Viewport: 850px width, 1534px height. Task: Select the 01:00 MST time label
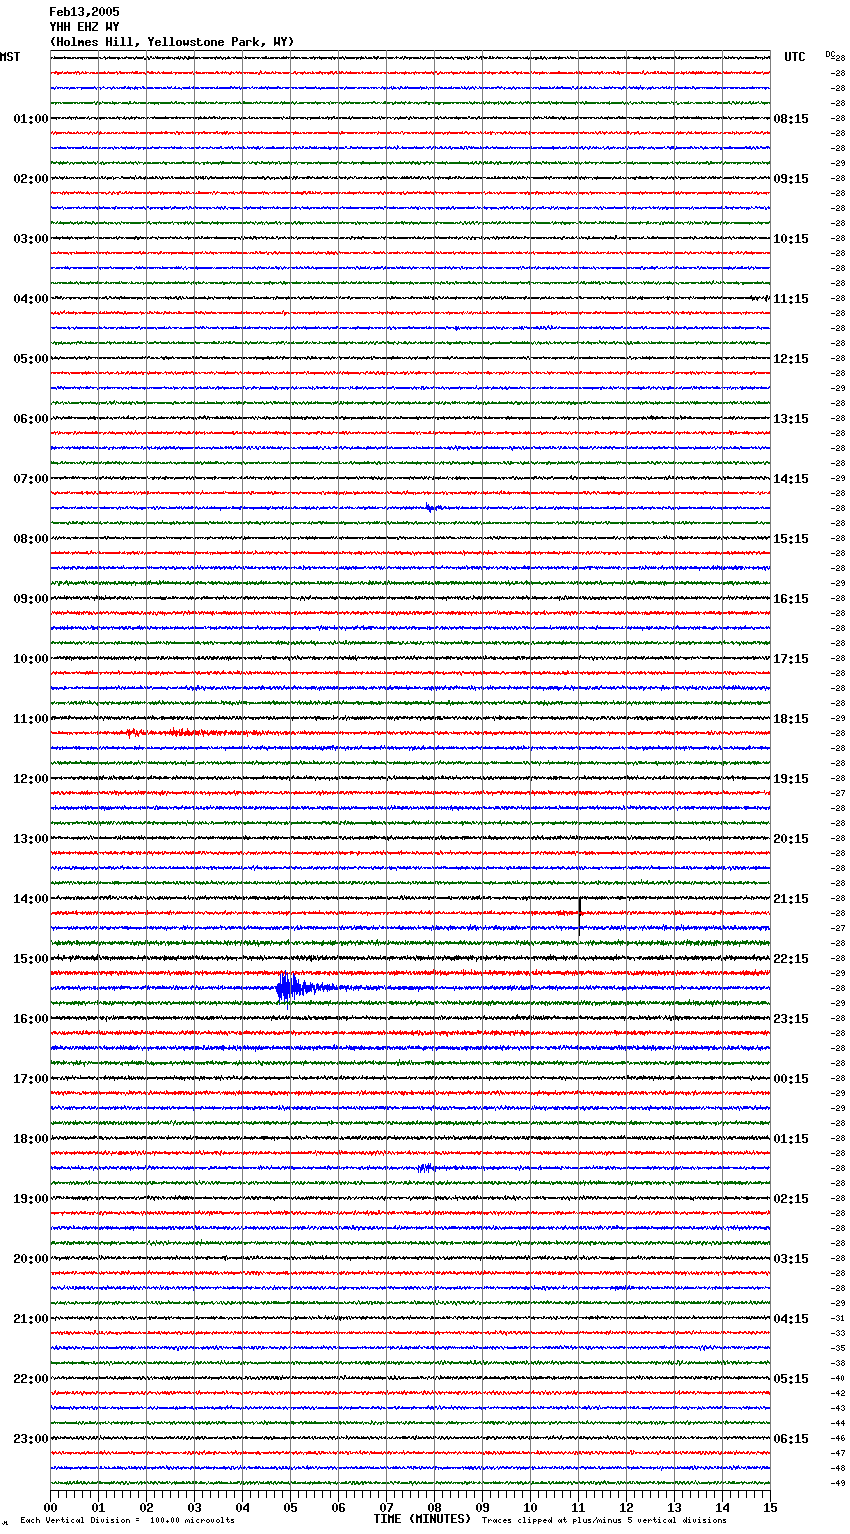pos(30,119)
